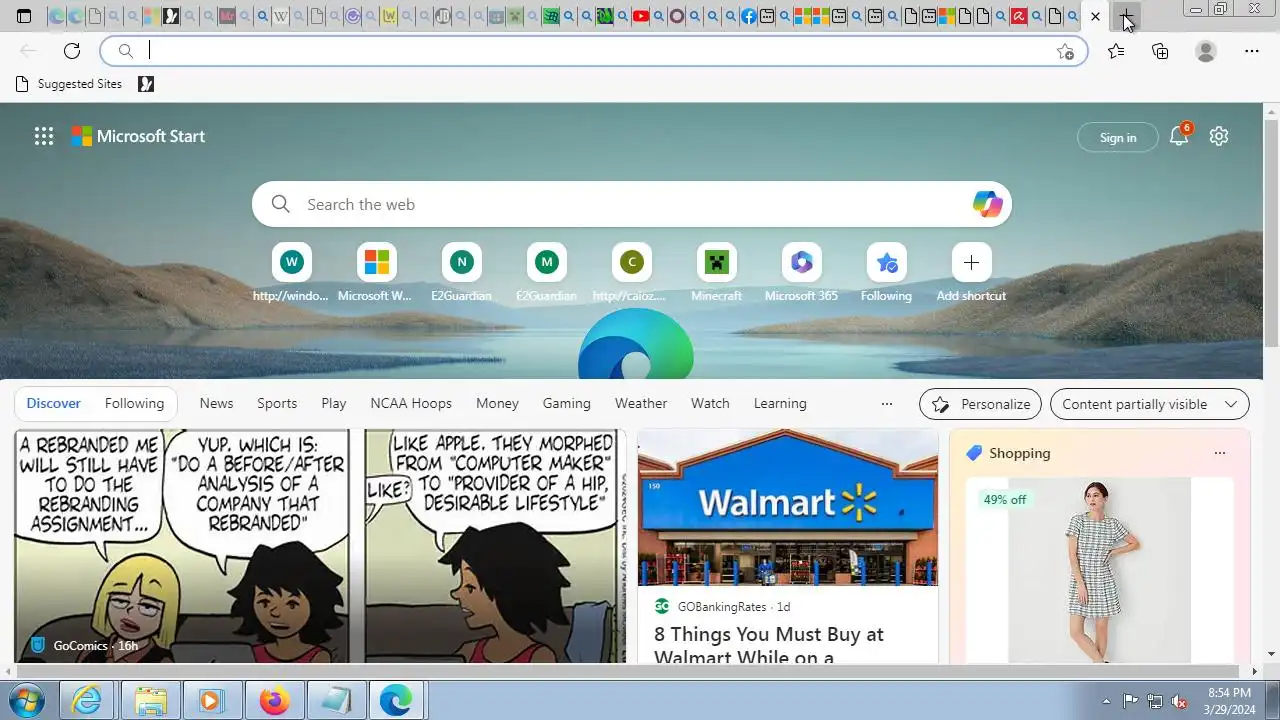Image resolution: width=1280 pixels, height=720 pixels.
Task: Open the Weather category
Action: 641,403
